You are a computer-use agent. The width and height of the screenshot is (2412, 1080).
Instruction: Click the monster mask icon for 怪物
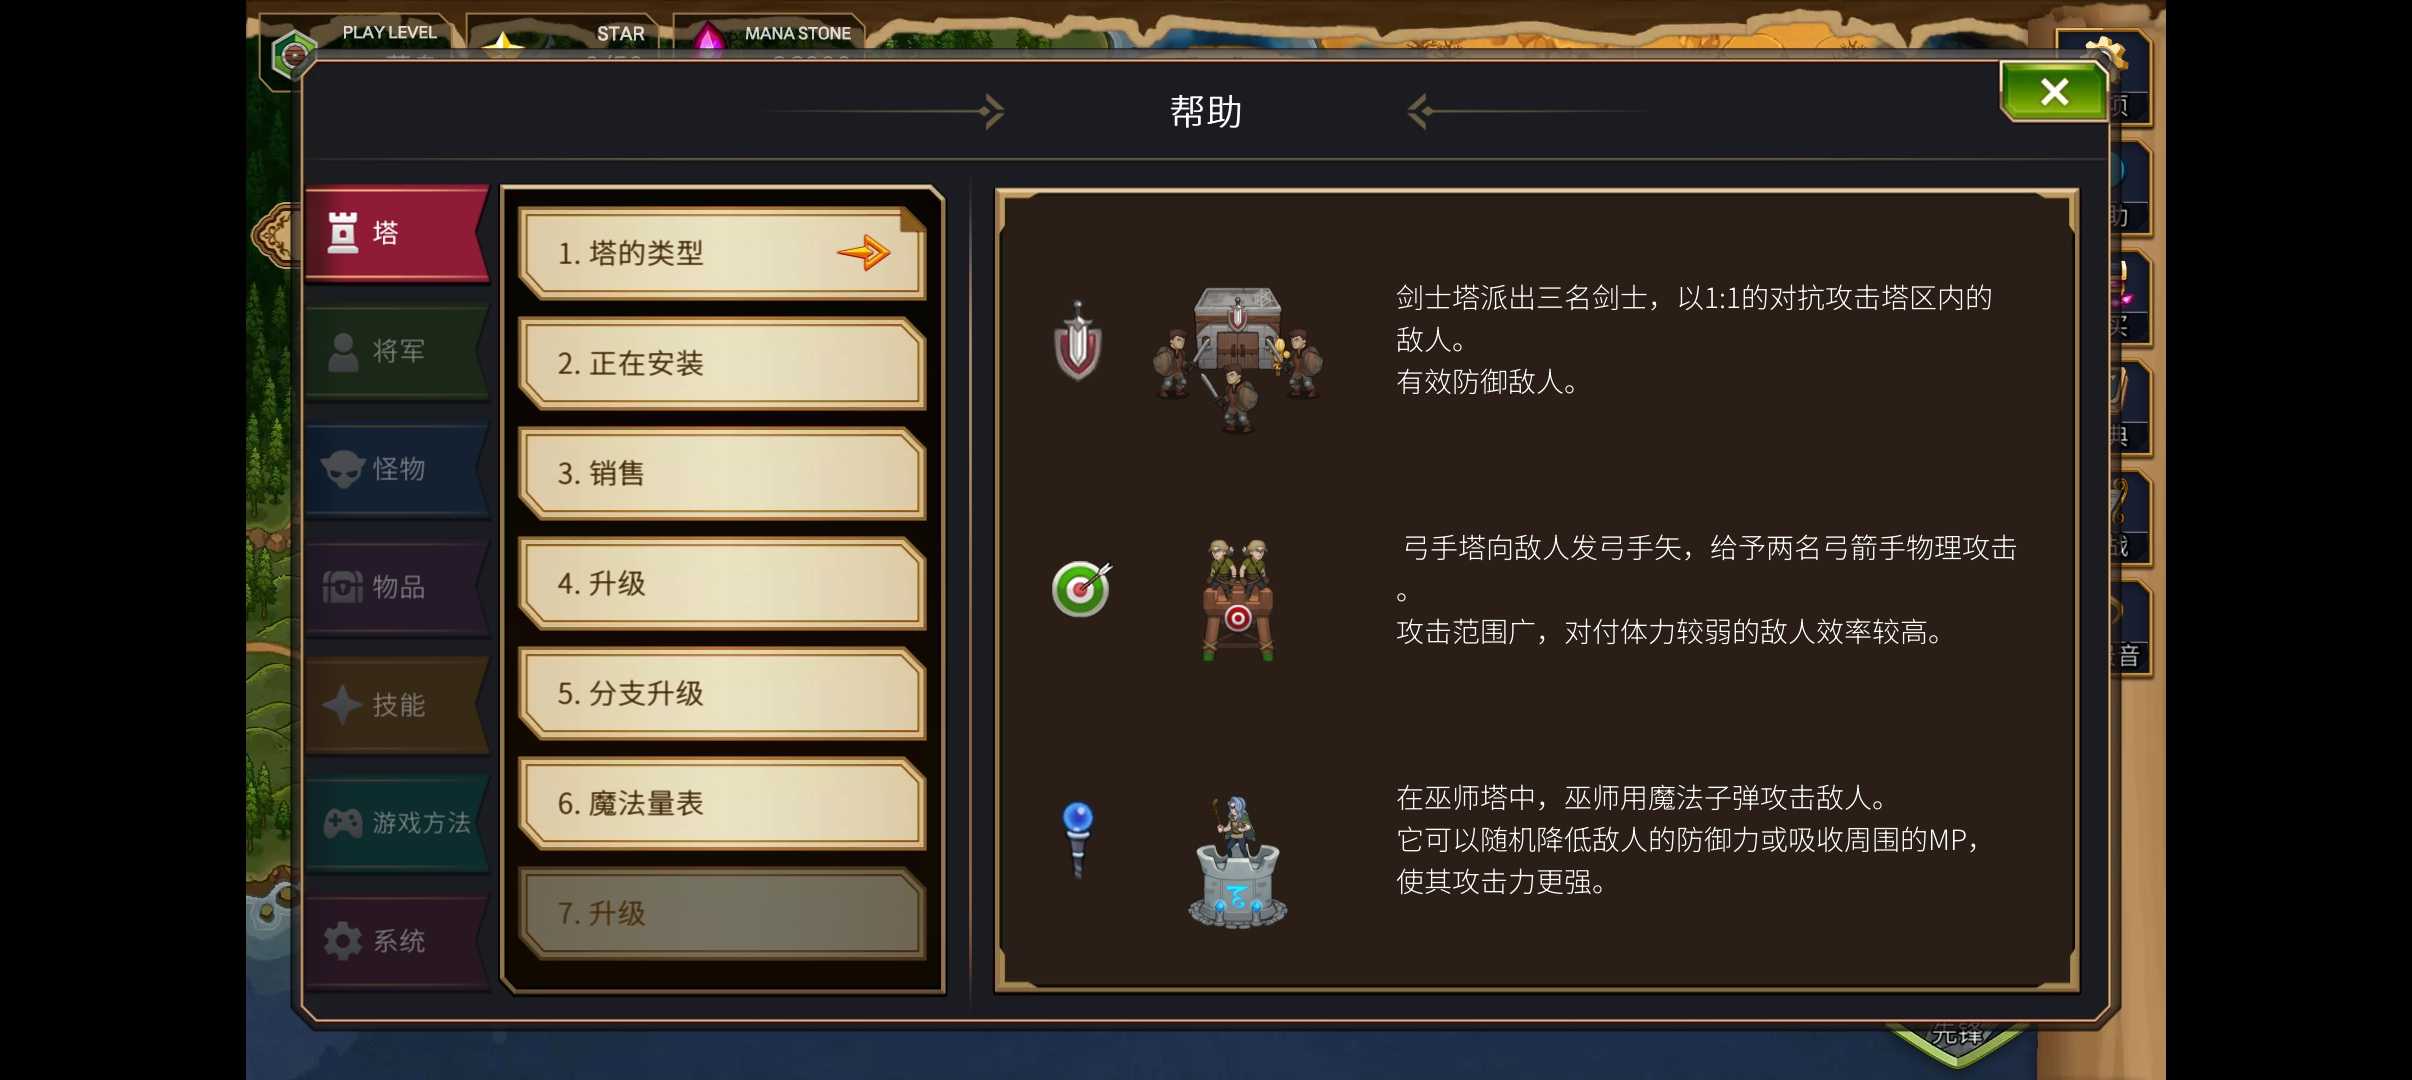(343, 469)
